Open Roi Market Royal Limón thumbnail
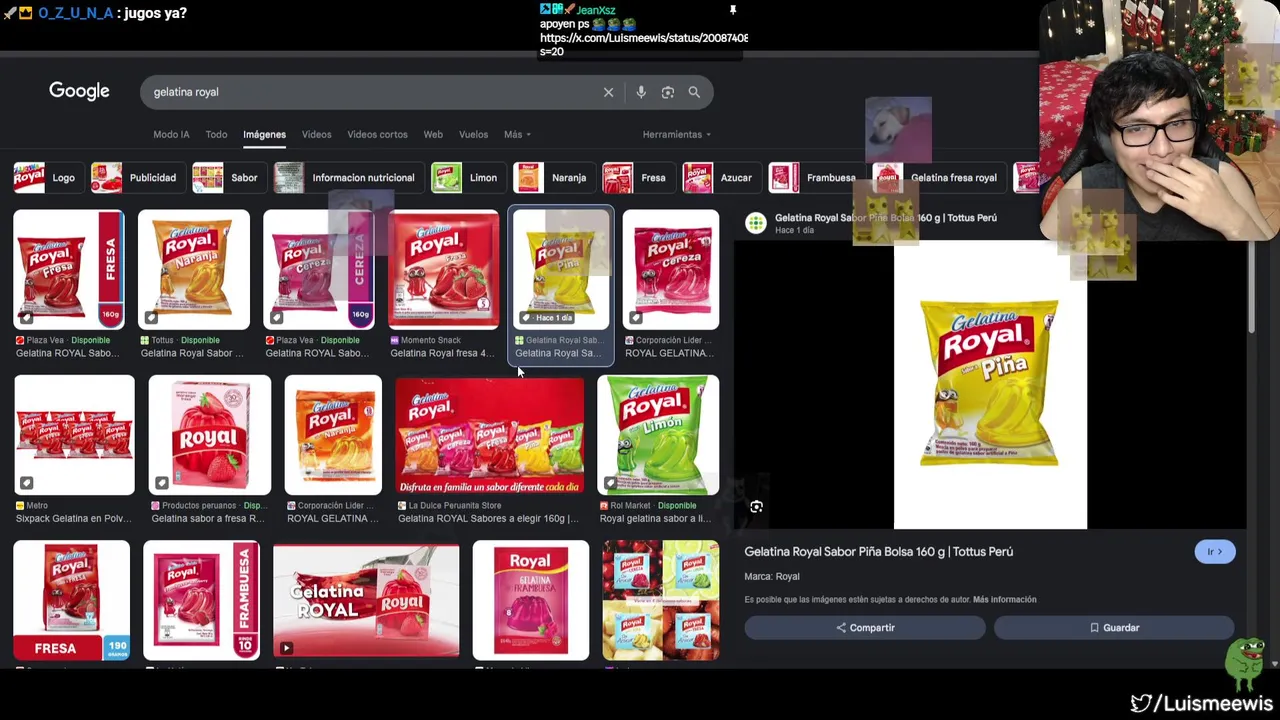Screen dimensions: 1280x720 658,435
